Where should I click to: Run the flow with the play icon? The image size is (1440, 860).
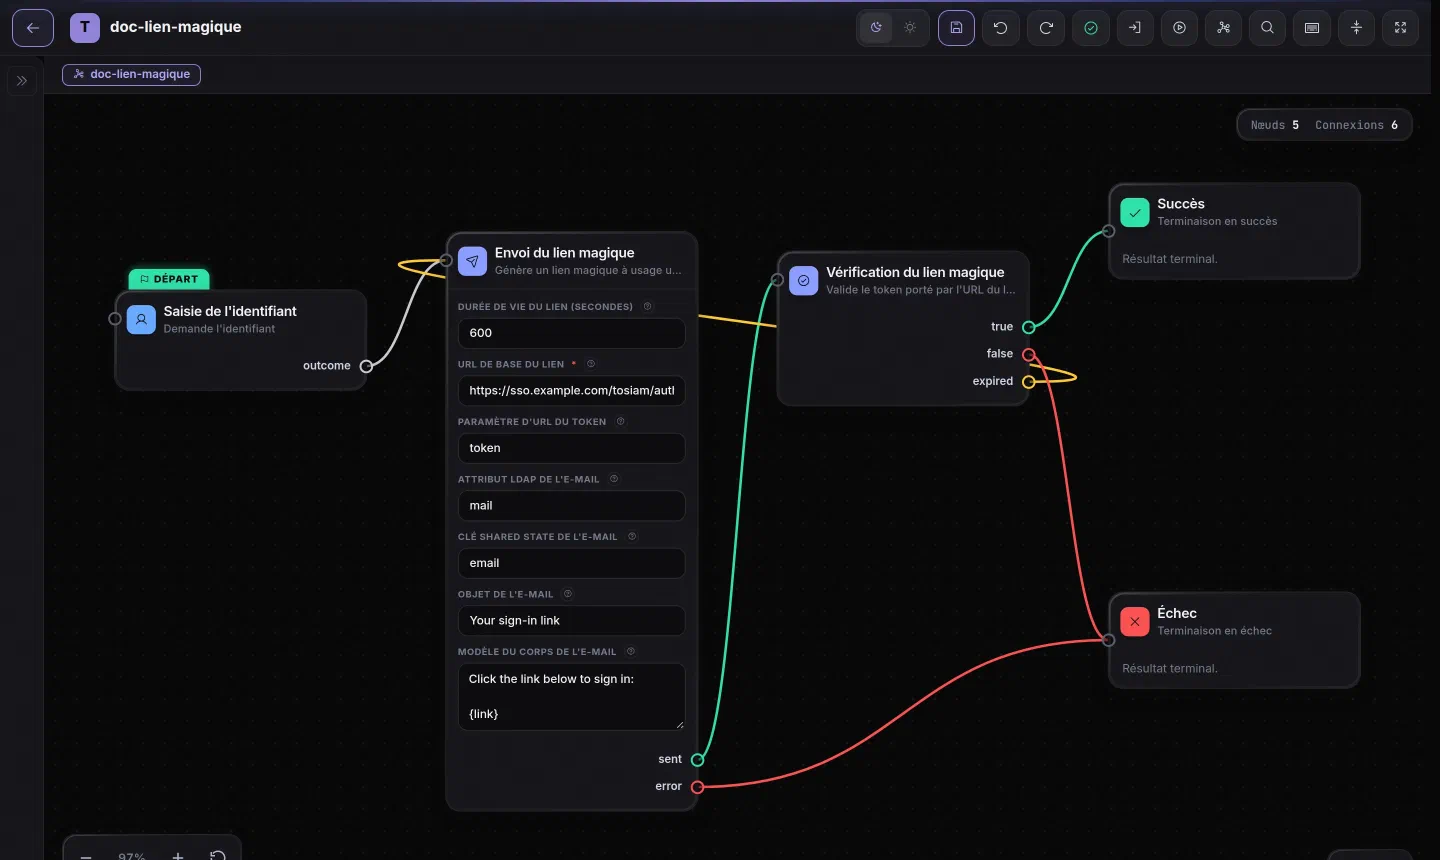coord(1180,28)
